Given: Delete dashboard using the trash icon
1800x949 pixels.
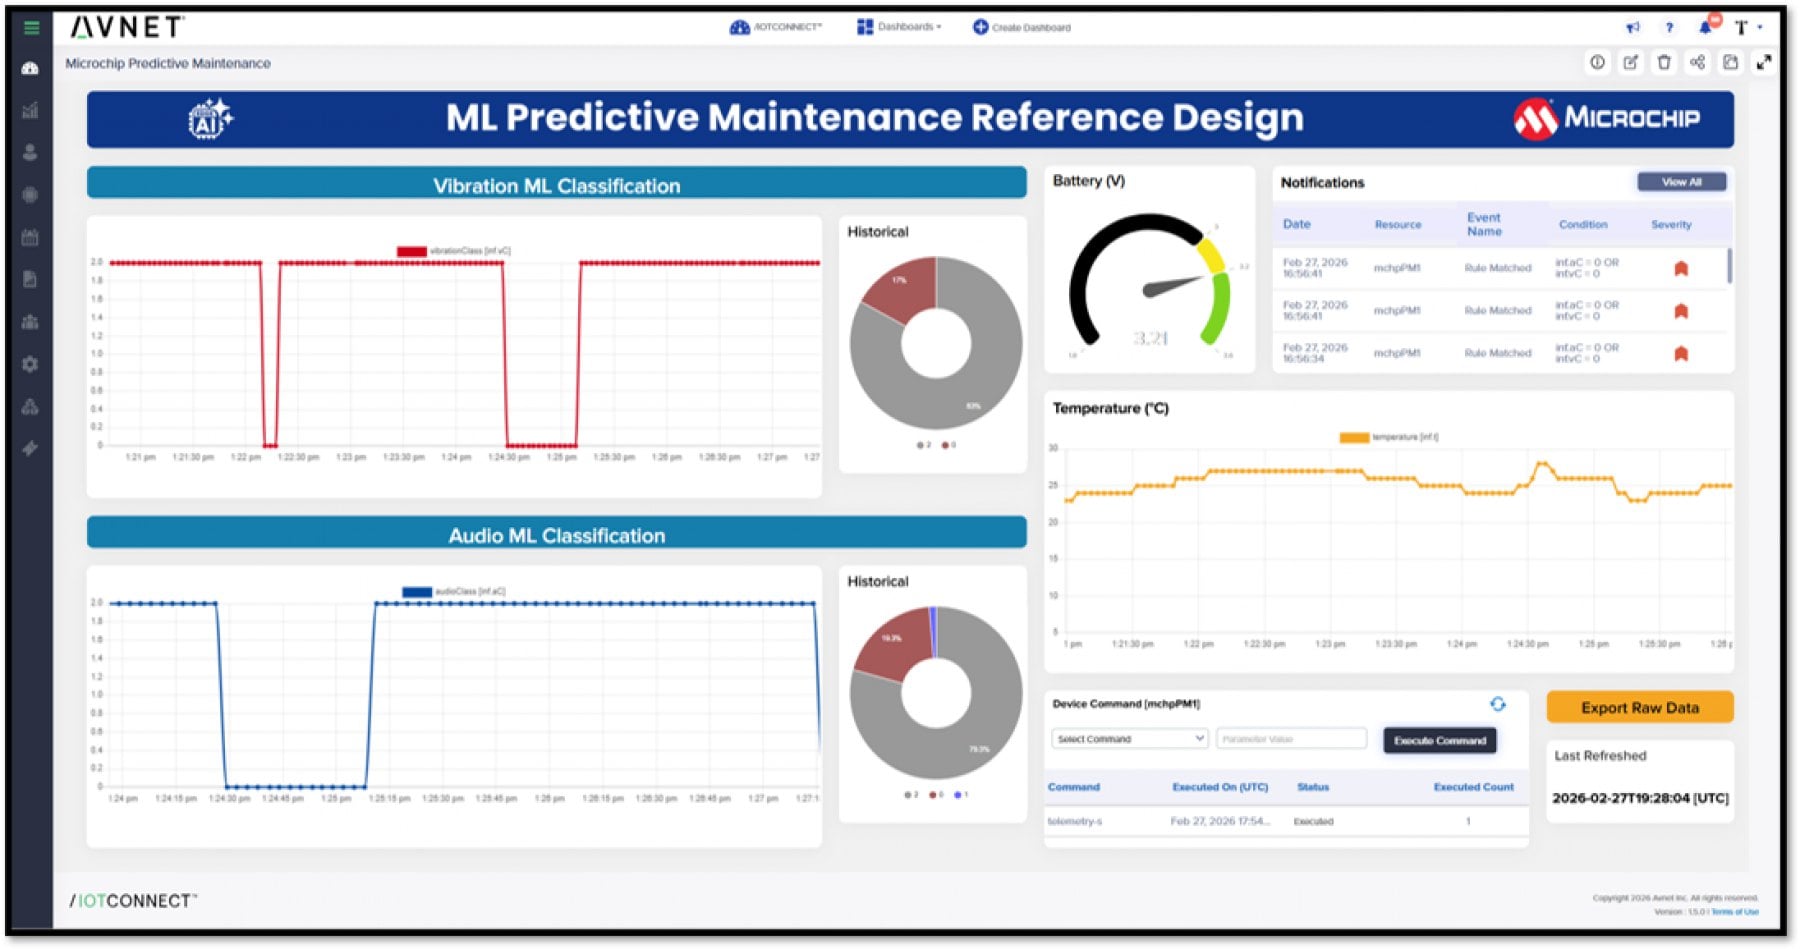Looking at the screenshot, I should tap(1664, 63).
